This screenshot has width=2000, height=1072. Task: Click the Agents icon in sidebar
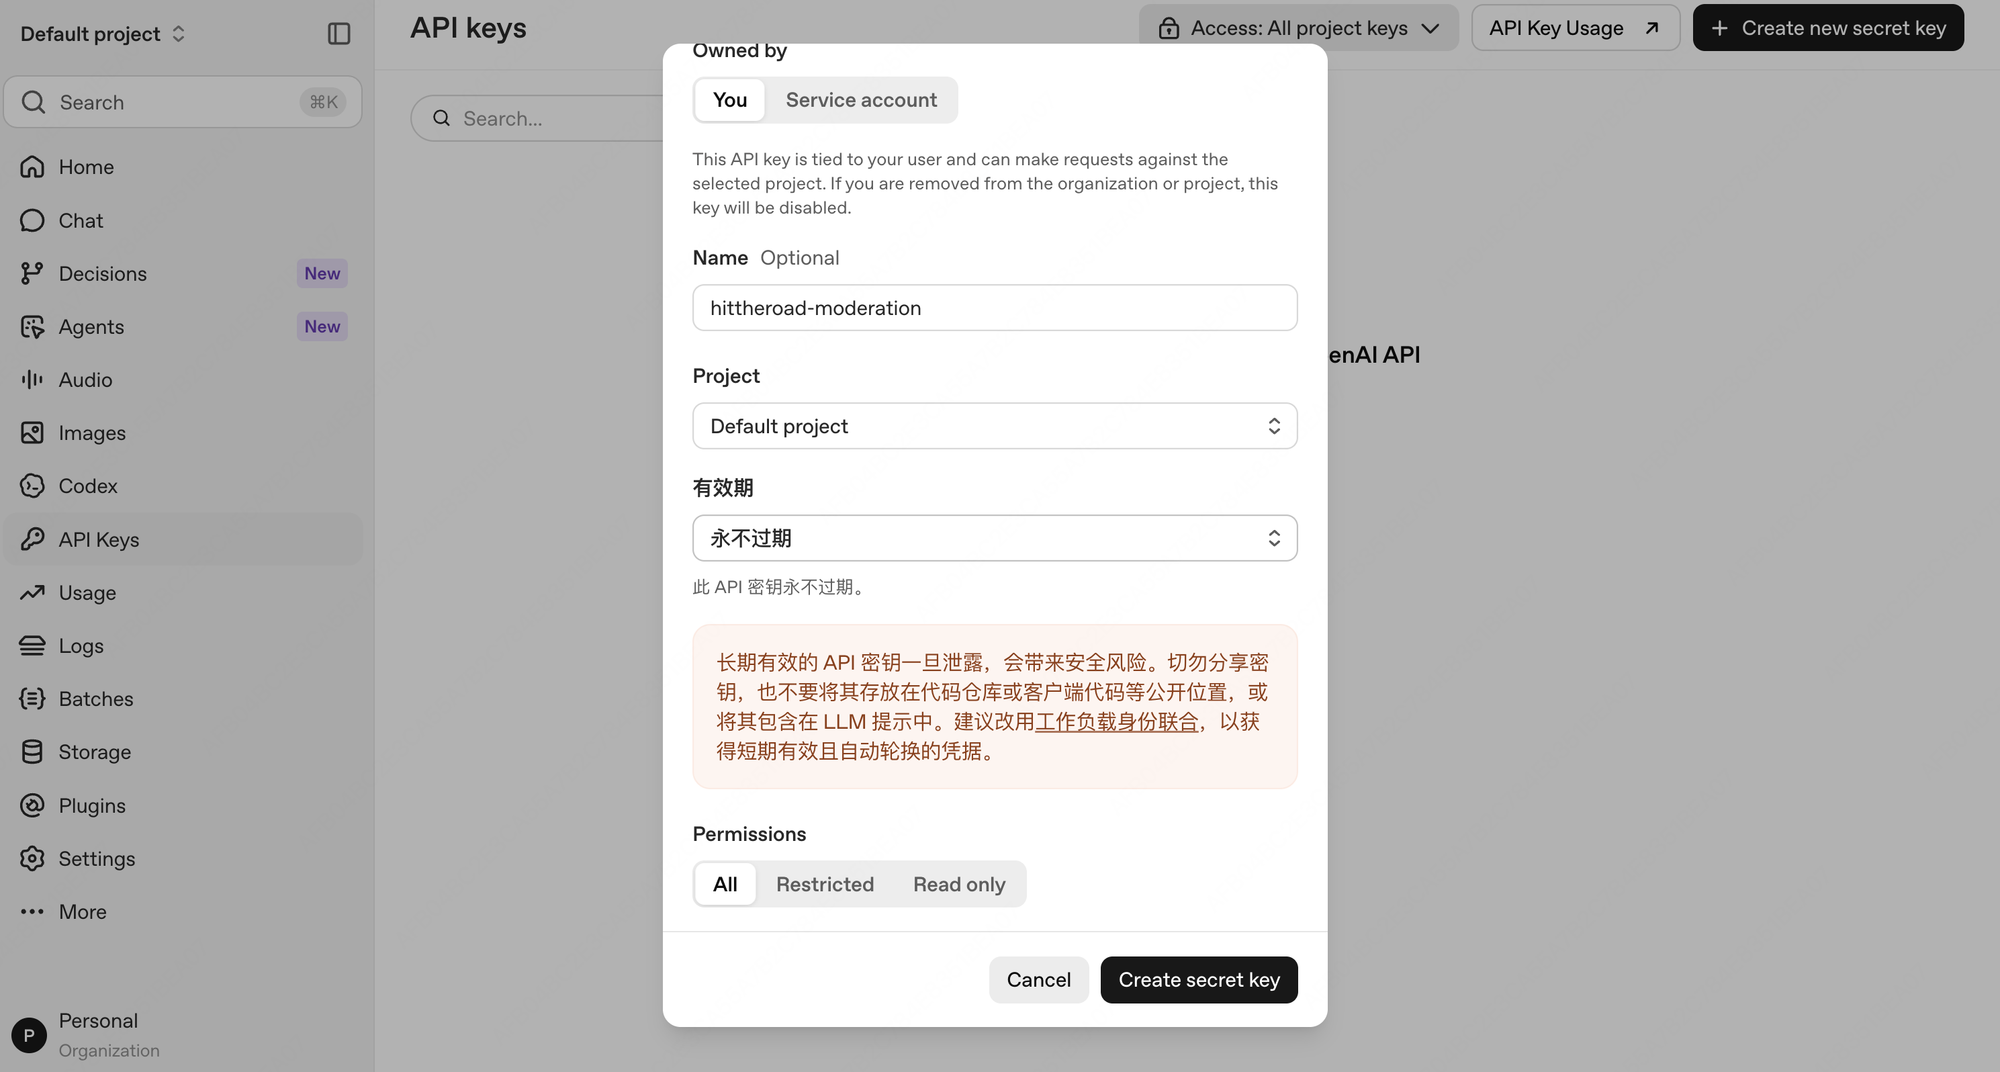coord(32,327)
